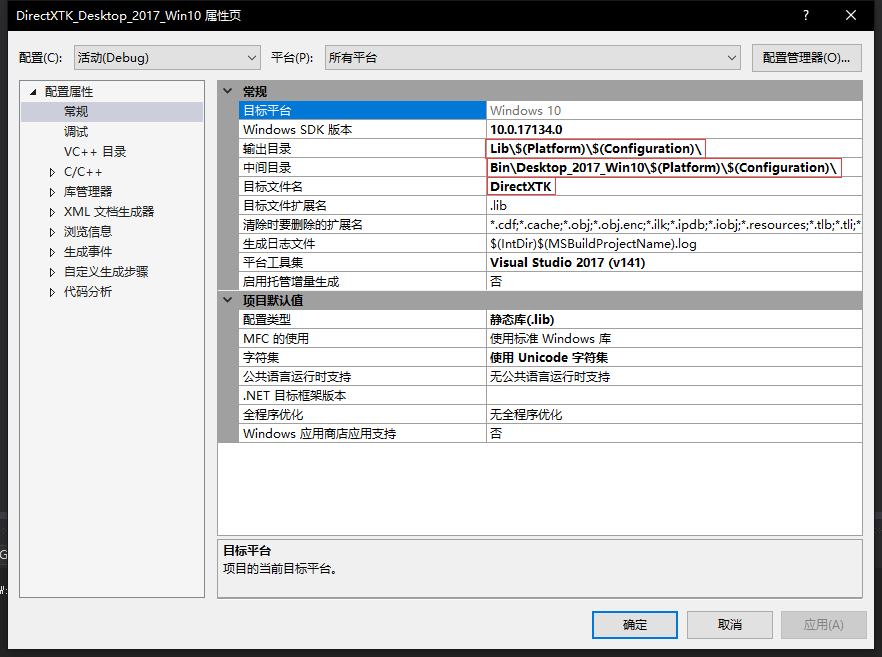This screenshot has height=657, width=882.
Task: Click the 输出目录 value Lib\$(Platform)
Action: [674, 148]
